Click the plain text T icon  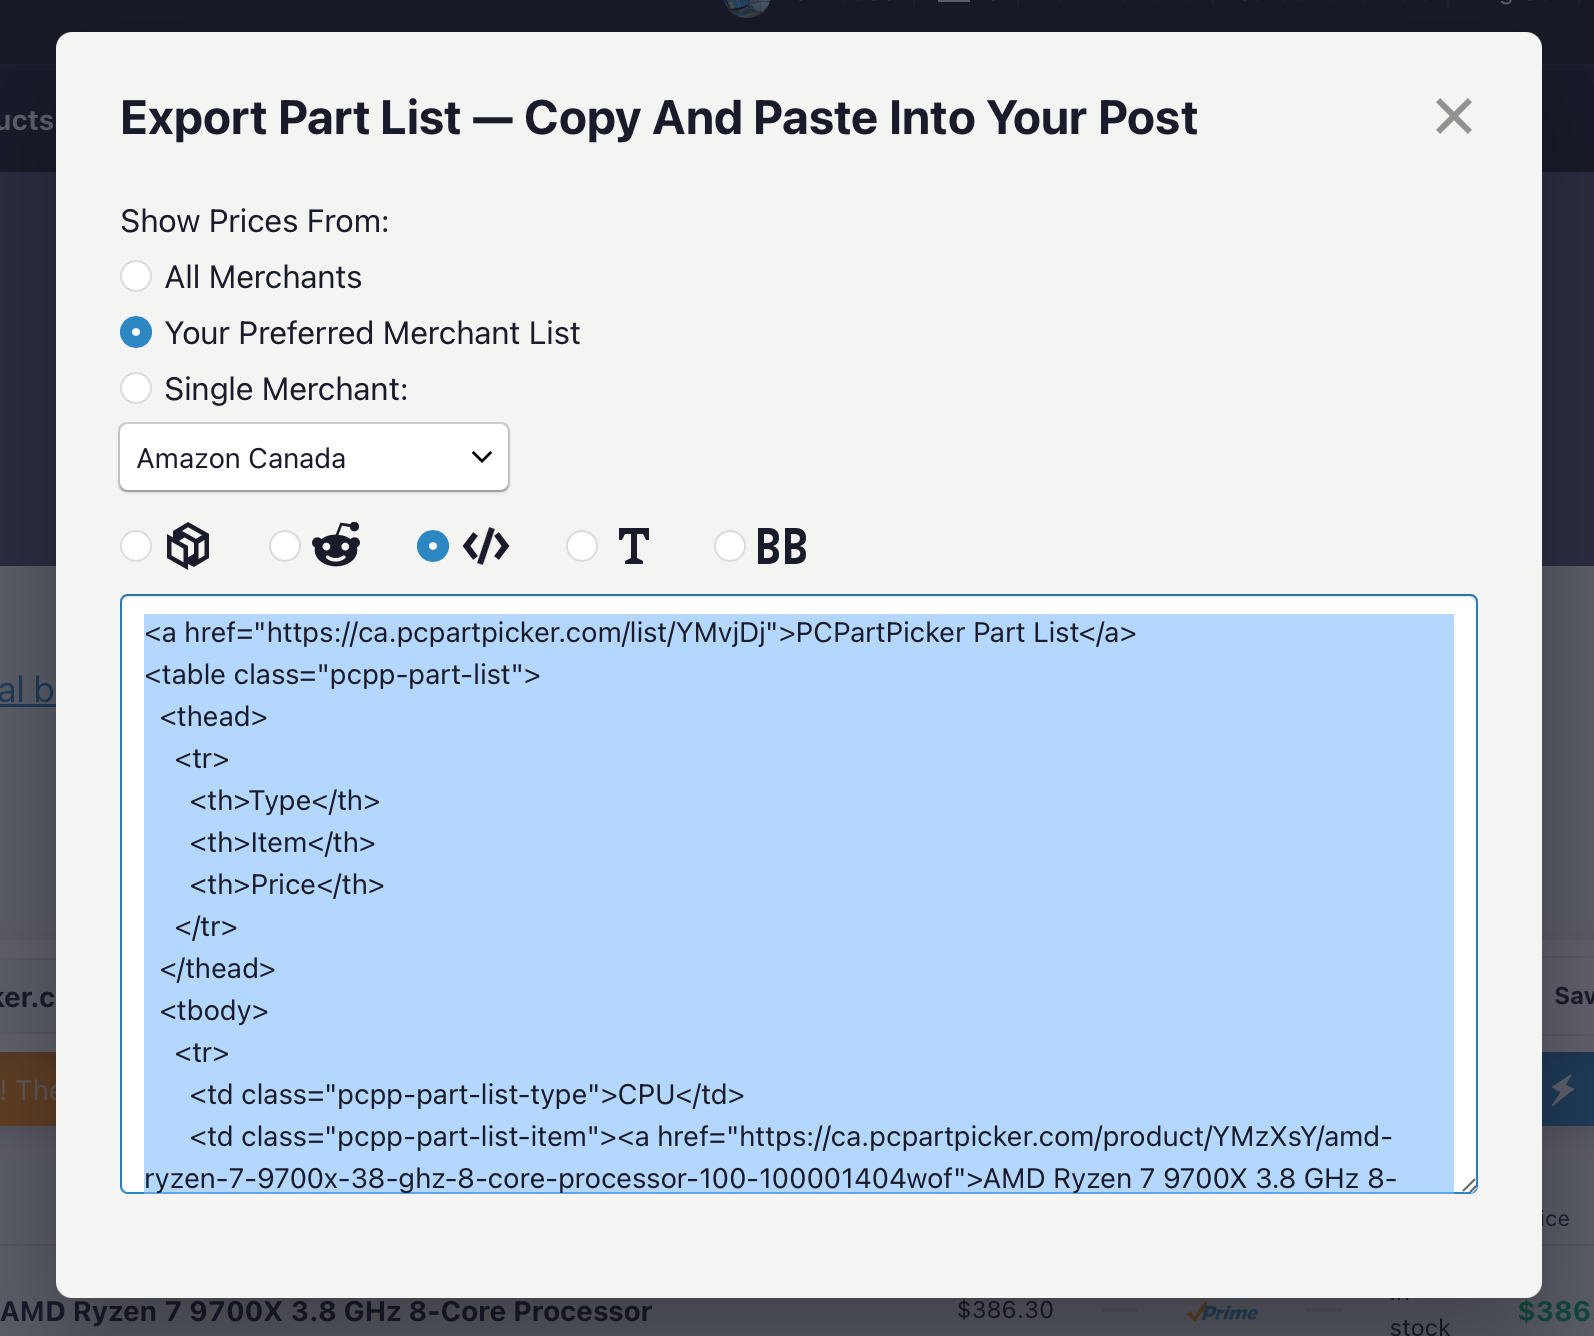point(634,546)
